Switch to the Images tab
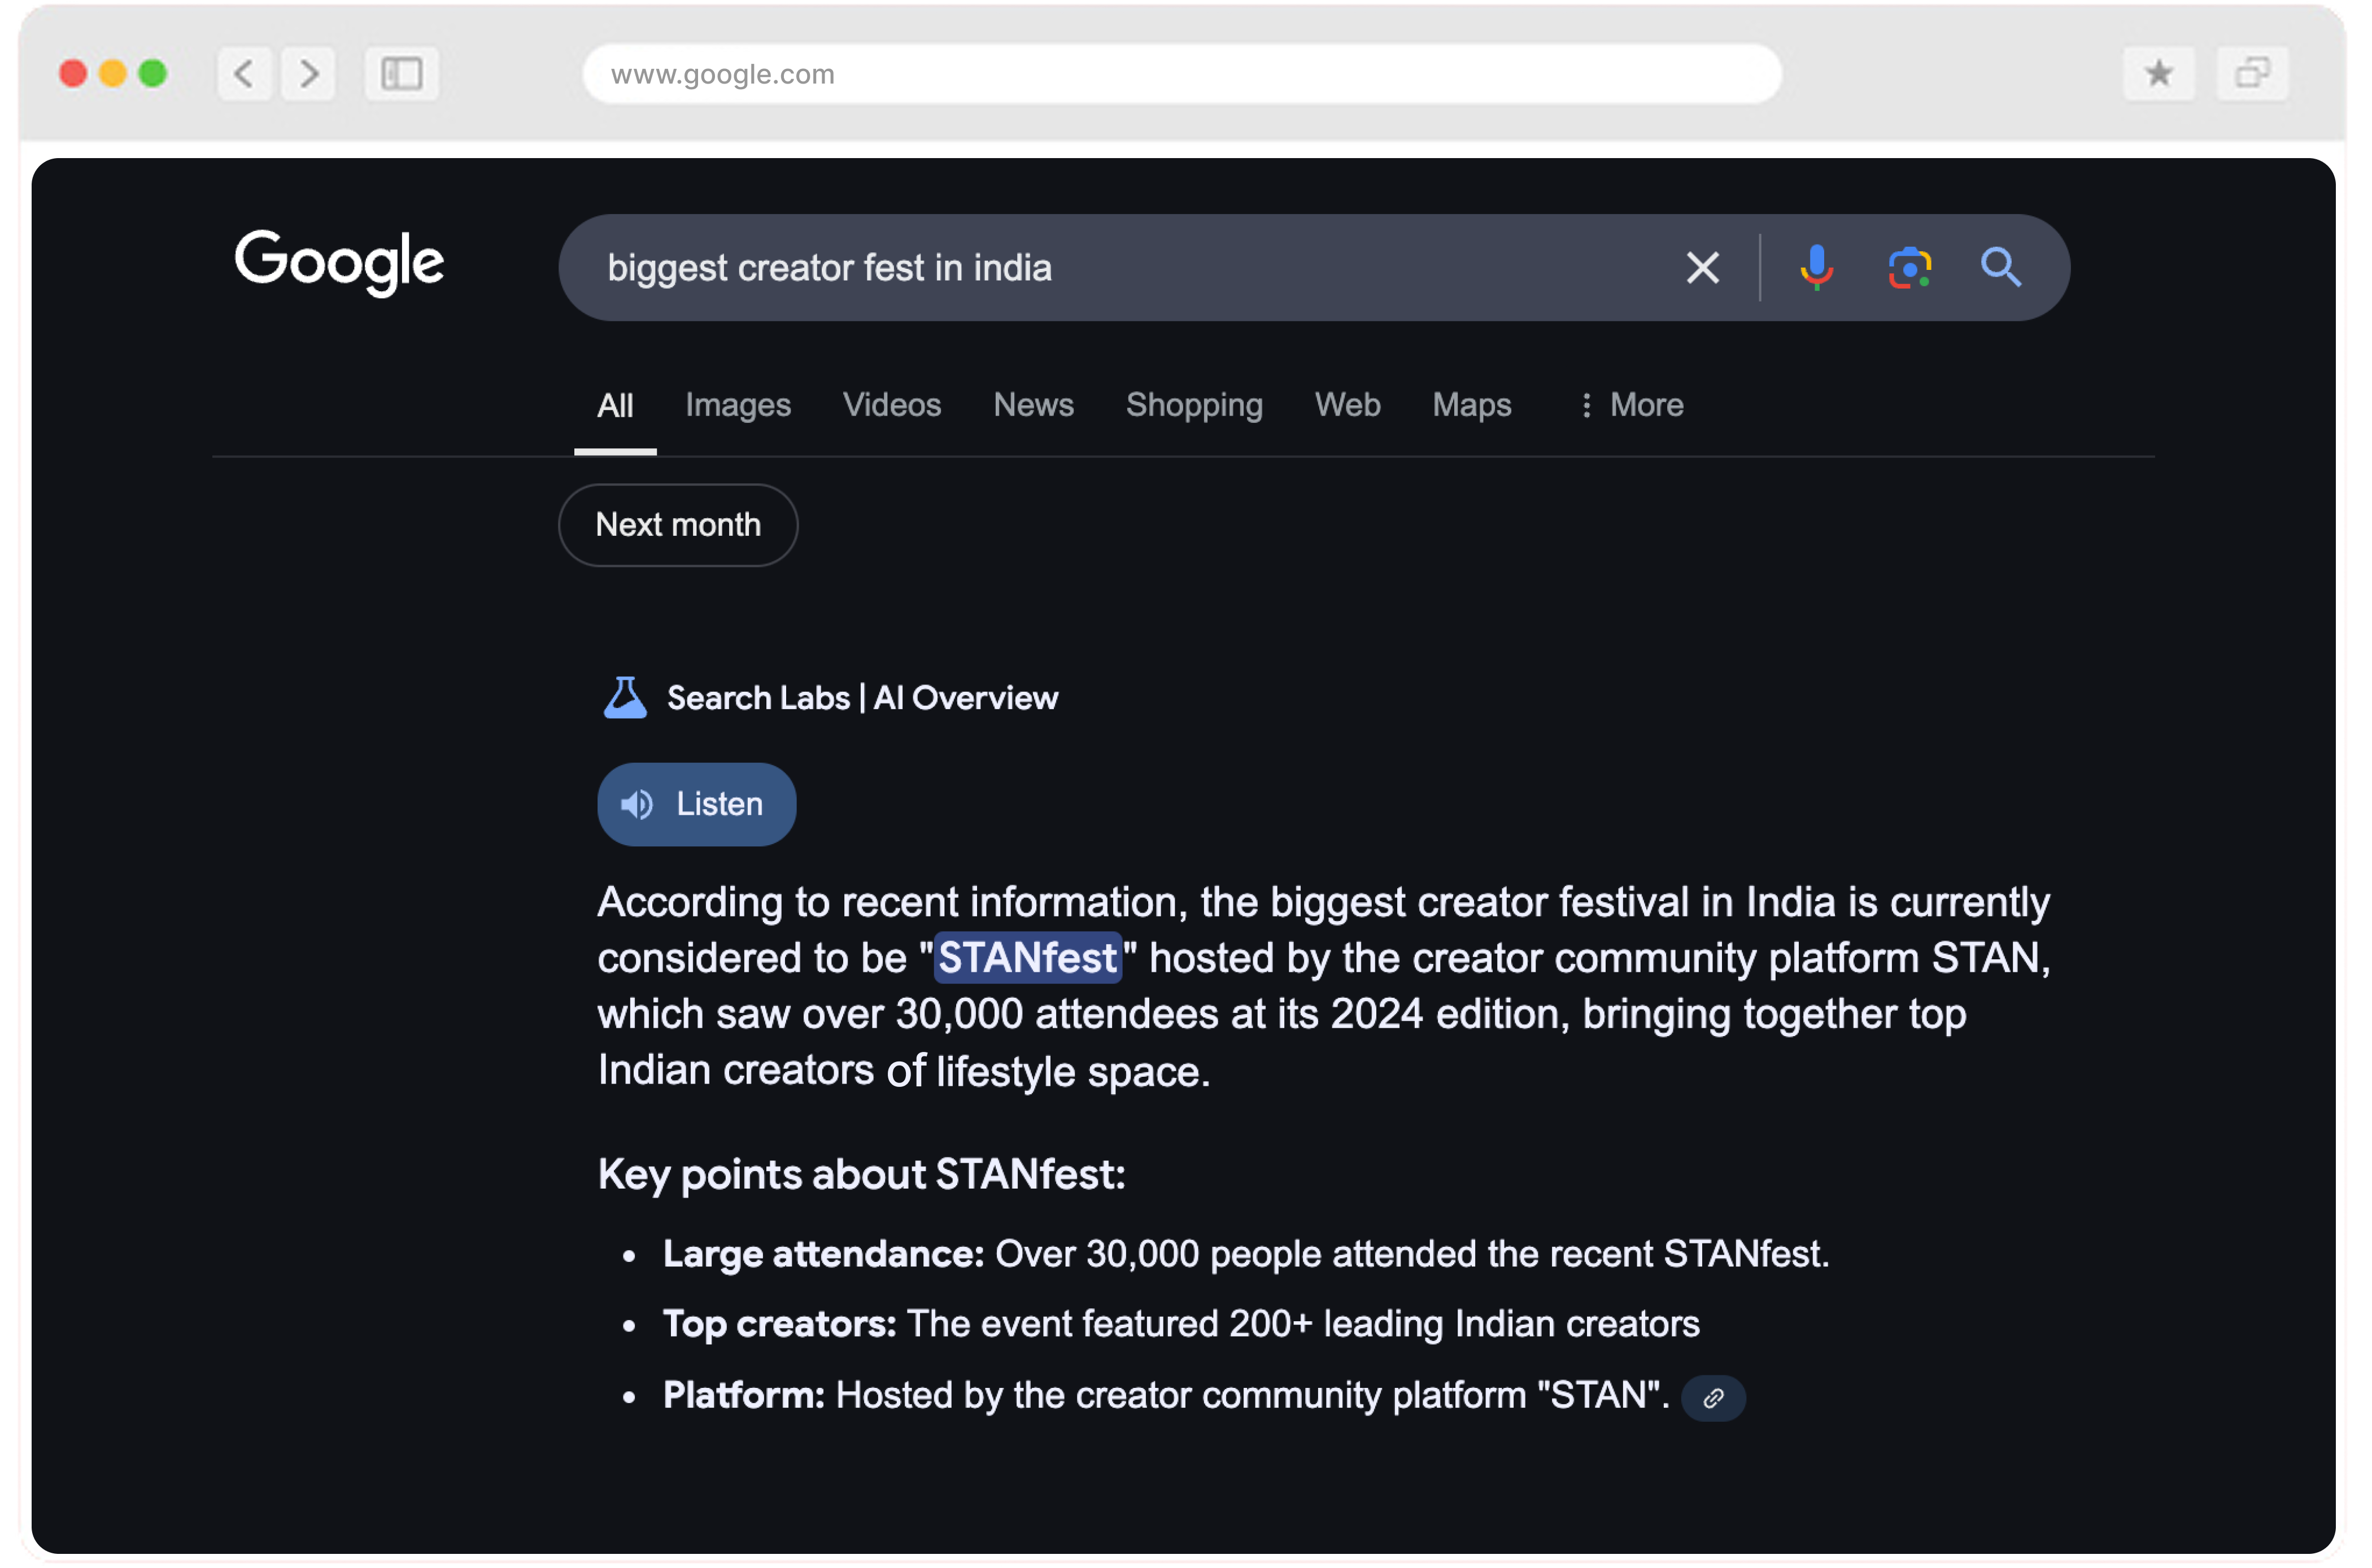 (x=738, y=405)
